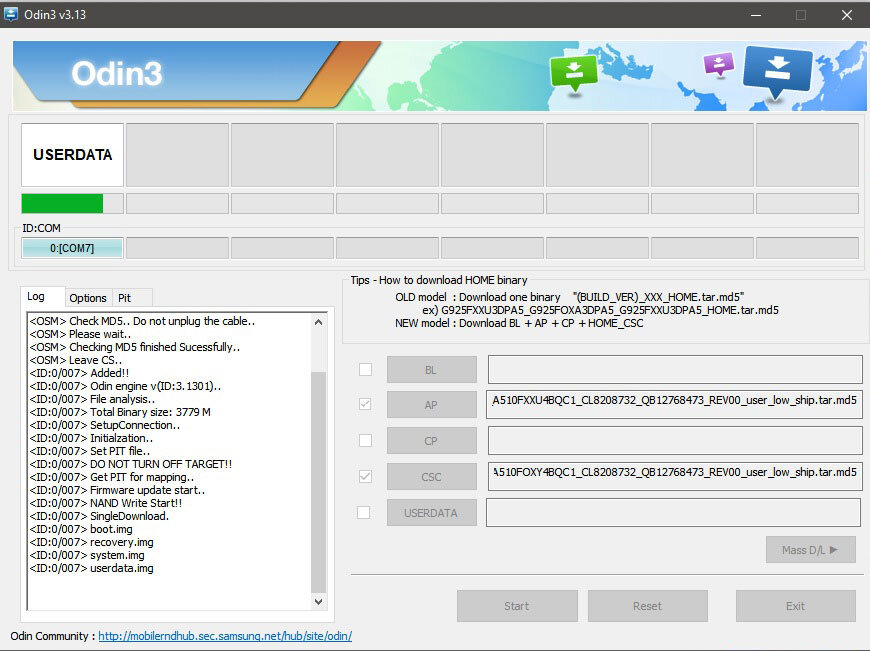Click the BL file button
Viewport: 870px width, 651px height.
coord(431,370)
